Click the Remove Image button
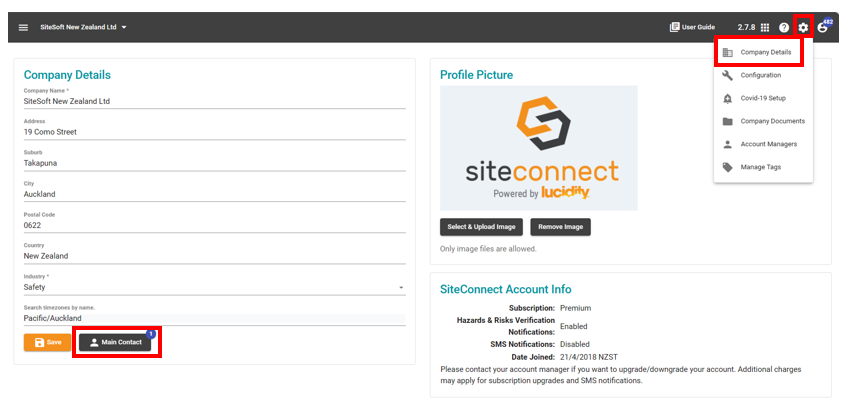Image resolution: width=846 pixels, height=408 pixels. (561, 227)
